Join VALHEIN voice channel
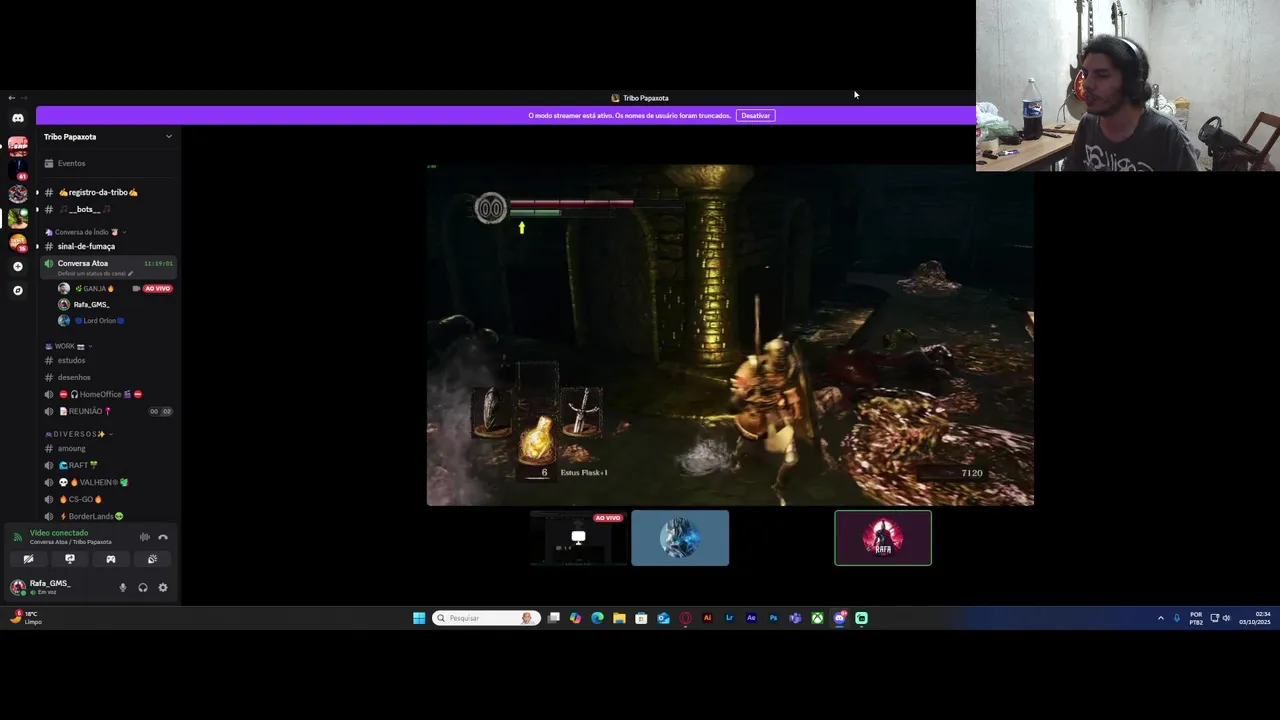Image resolution: width=1280 pixels, height=720 pixels. point(93,482)
